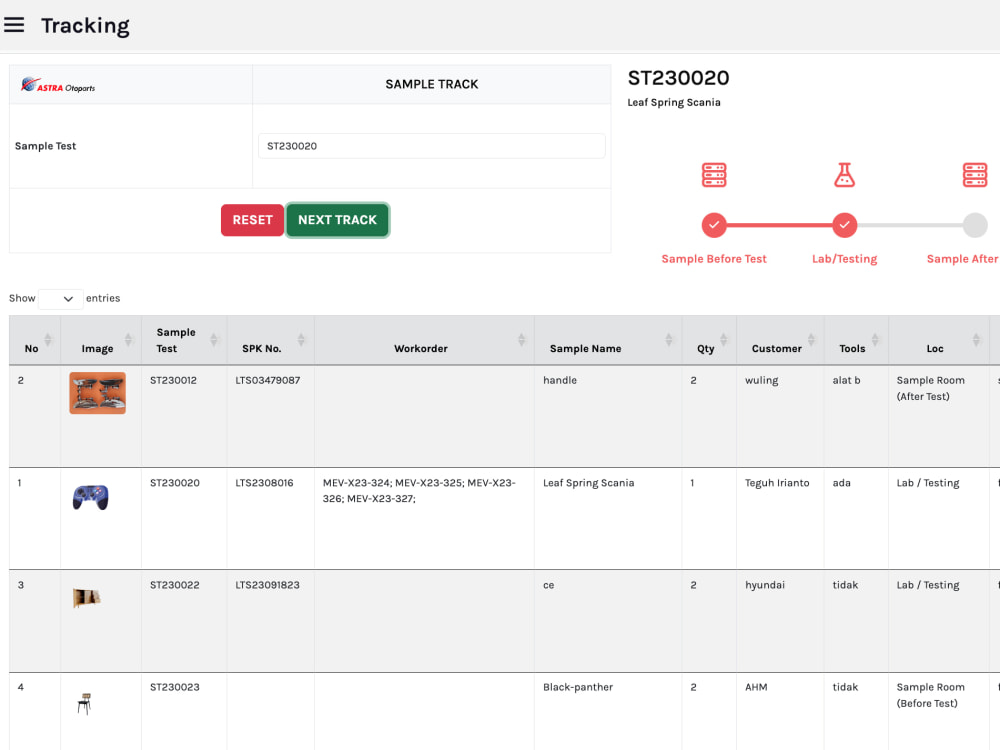Focus the Sample Test input field
Screen dimensions: 1000x750
click(432, 146)
